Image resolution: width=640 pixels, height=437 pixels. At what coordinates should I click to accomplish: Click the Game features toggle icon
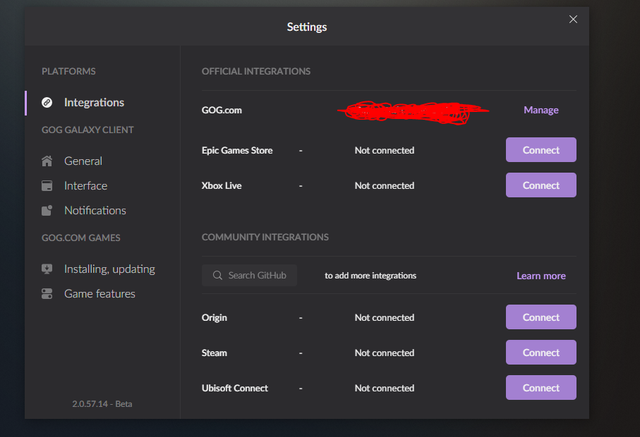tap(47, 294)
